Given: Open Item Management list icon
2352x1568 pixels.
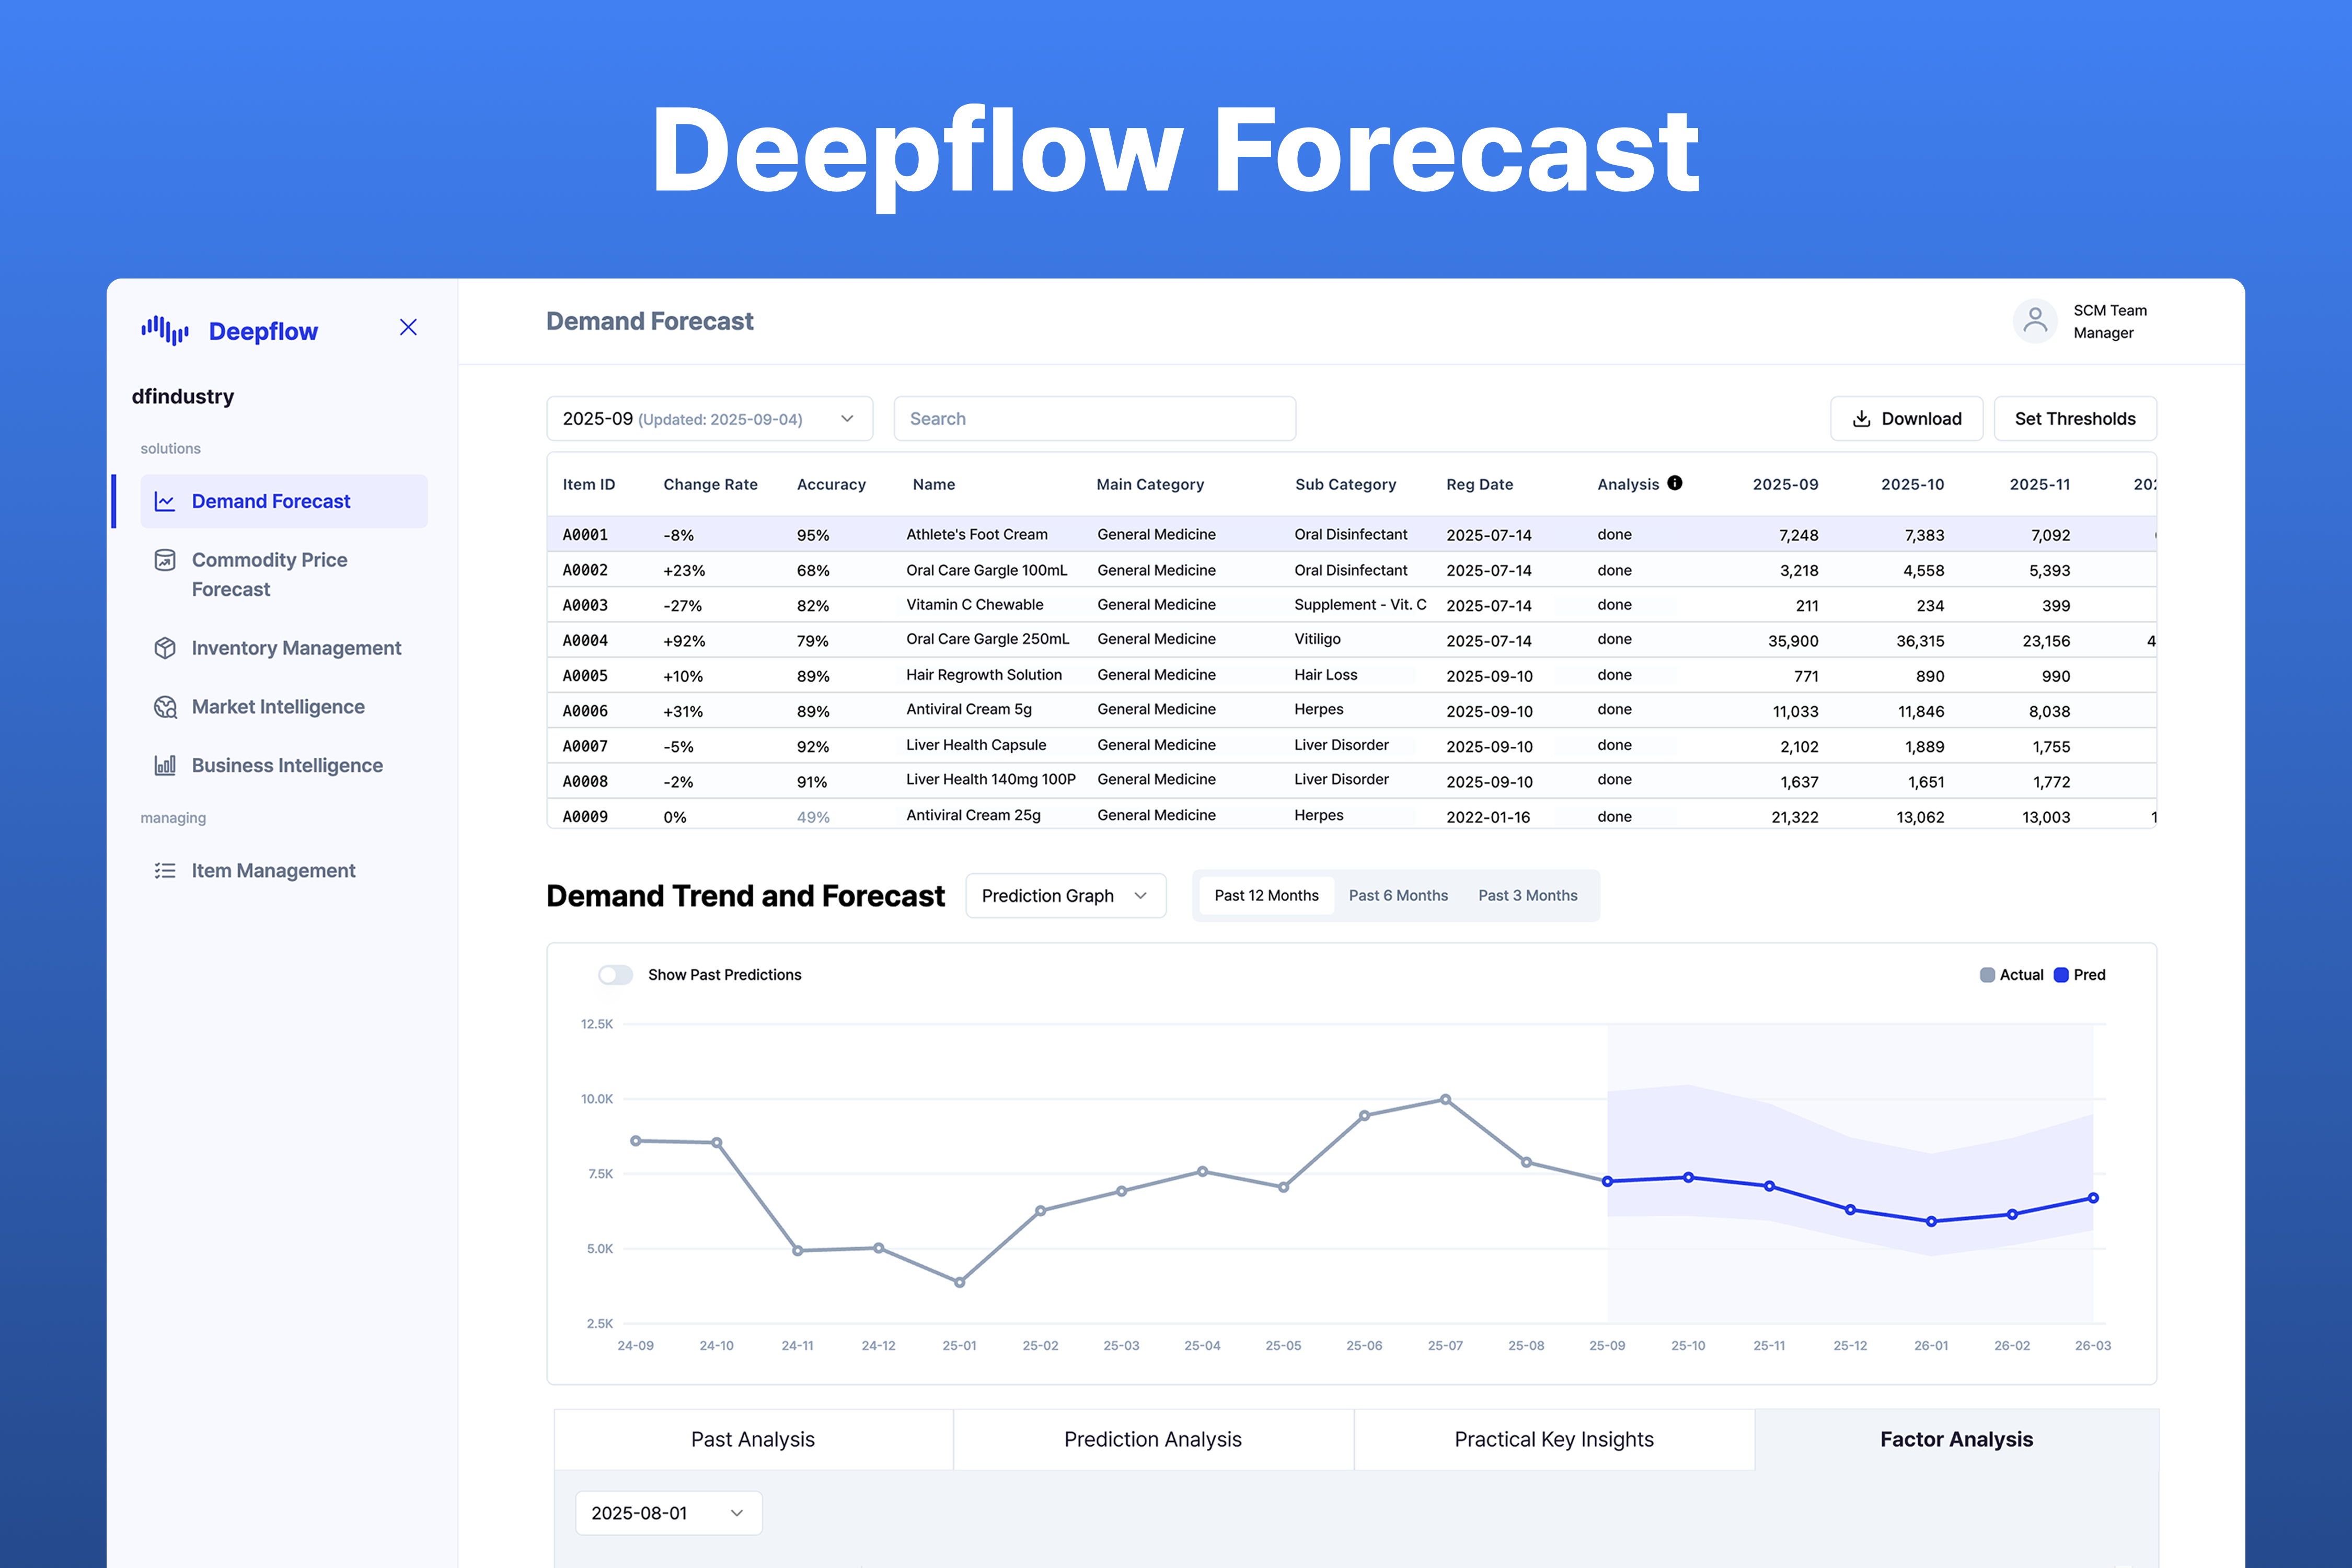Looking at the screenshot, I should point(165,871).
